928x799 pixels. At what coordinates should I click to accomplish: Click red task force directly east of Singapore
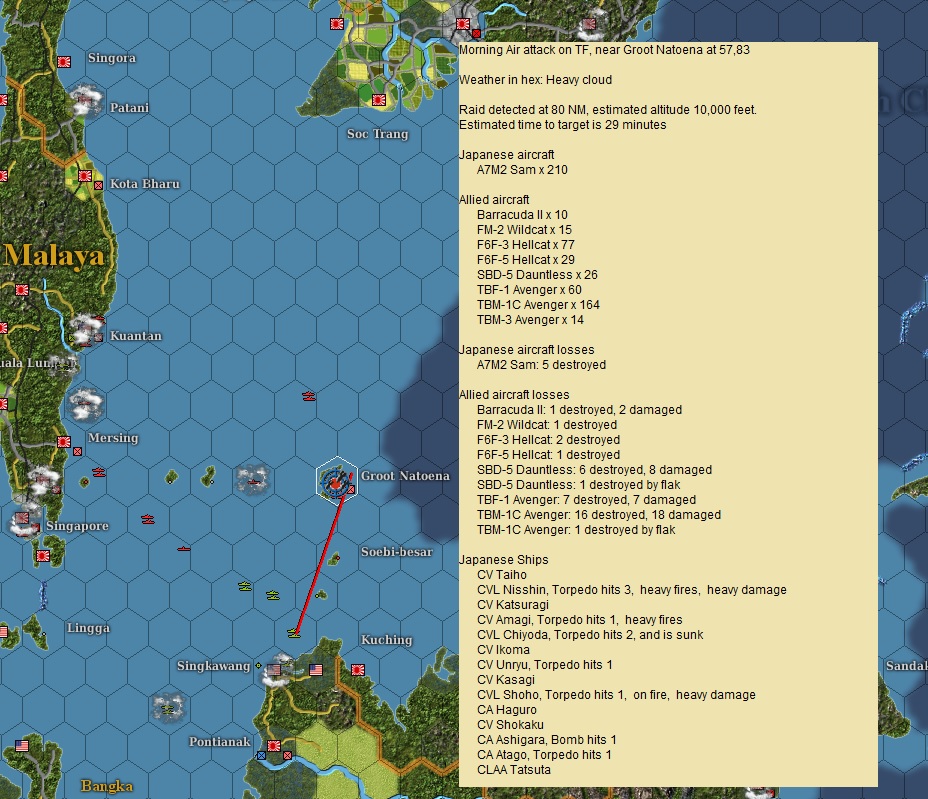(147, 519)
